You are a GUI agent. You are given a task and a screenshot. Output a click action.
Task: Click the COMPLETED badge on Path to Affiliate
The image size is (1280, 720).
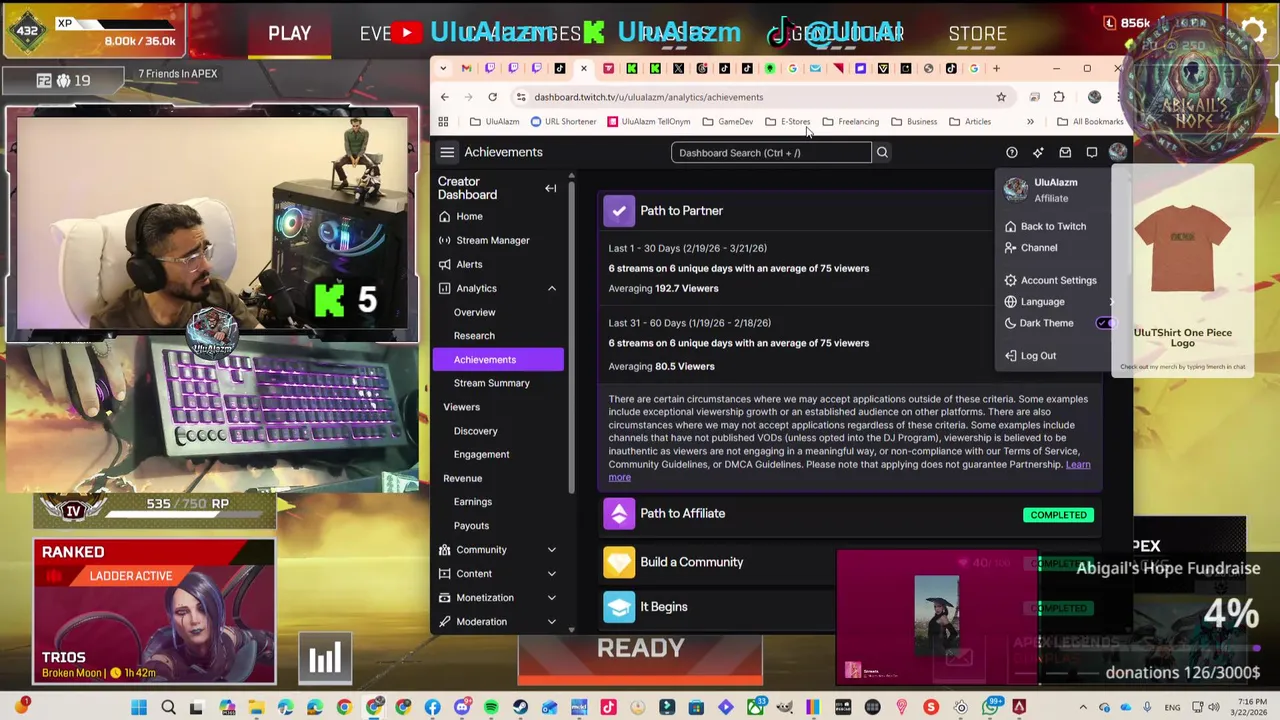1058,515
